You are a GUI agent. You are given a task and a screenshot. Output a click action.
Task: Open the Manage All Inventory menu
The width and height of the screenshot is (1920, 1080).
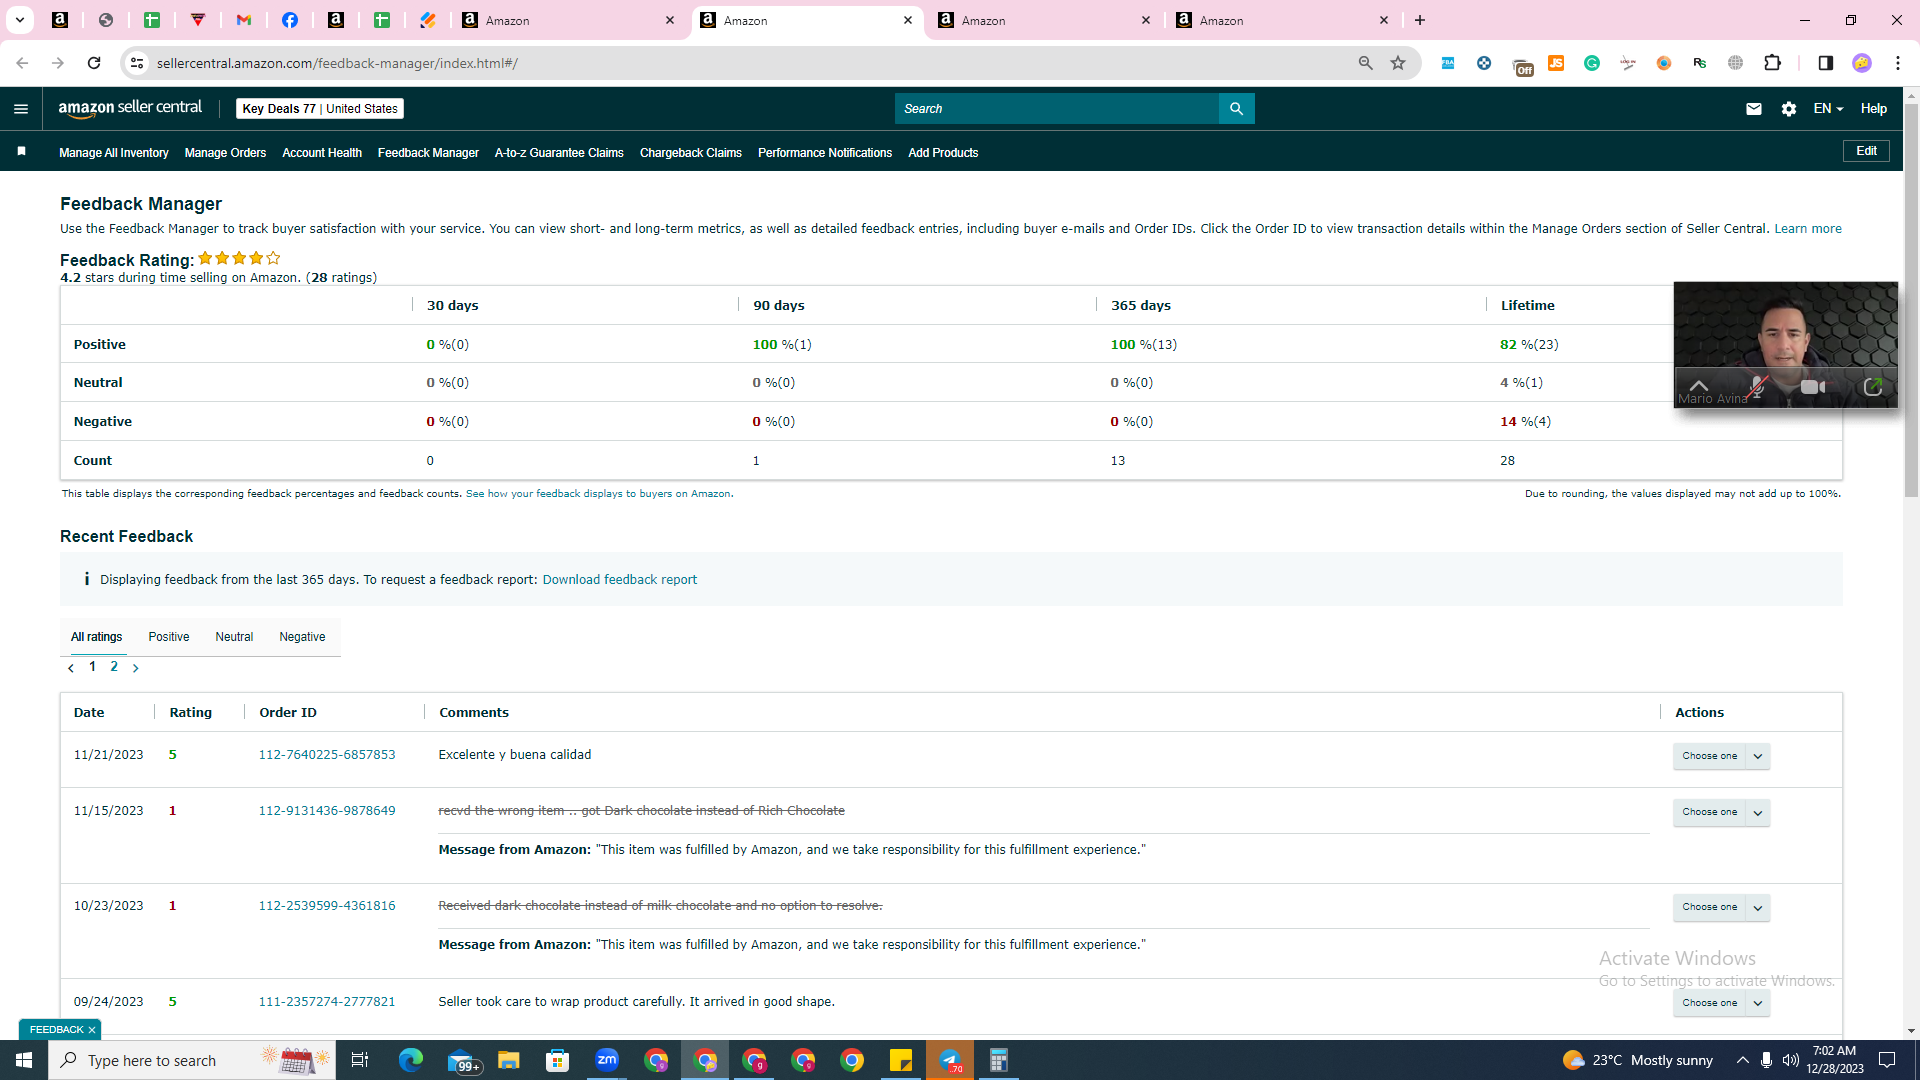114,153
